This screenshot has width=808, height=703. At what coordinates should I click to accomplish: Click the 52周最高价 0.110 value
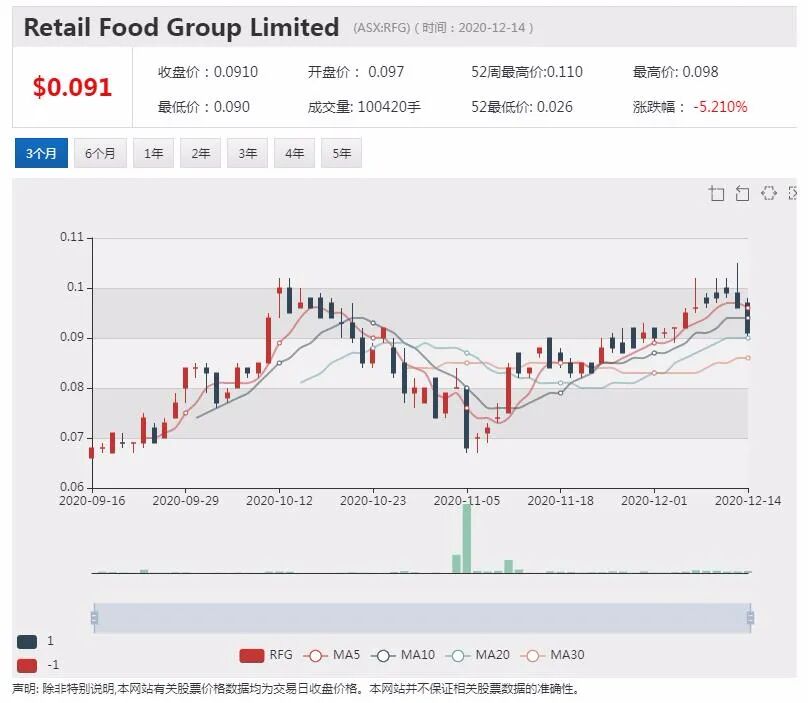coord(527,72)
